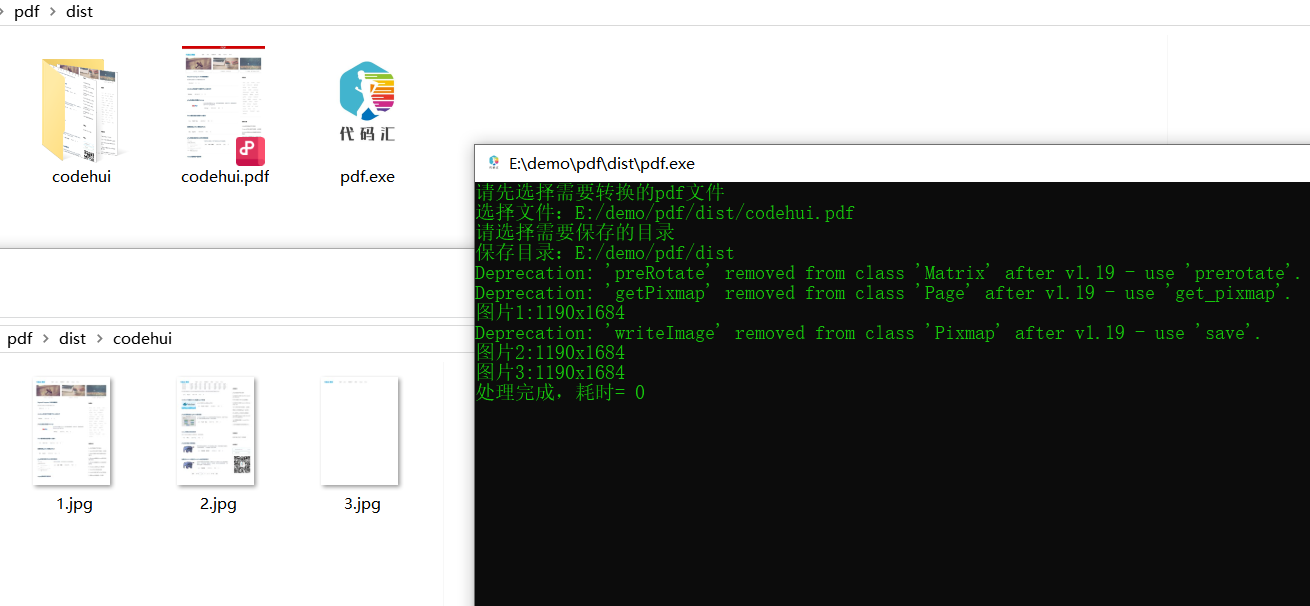The height and width of the screenshot is (606, 1310).
Task: Select the 3.jpg image thumbnail
Action: (x=360, y=430)
